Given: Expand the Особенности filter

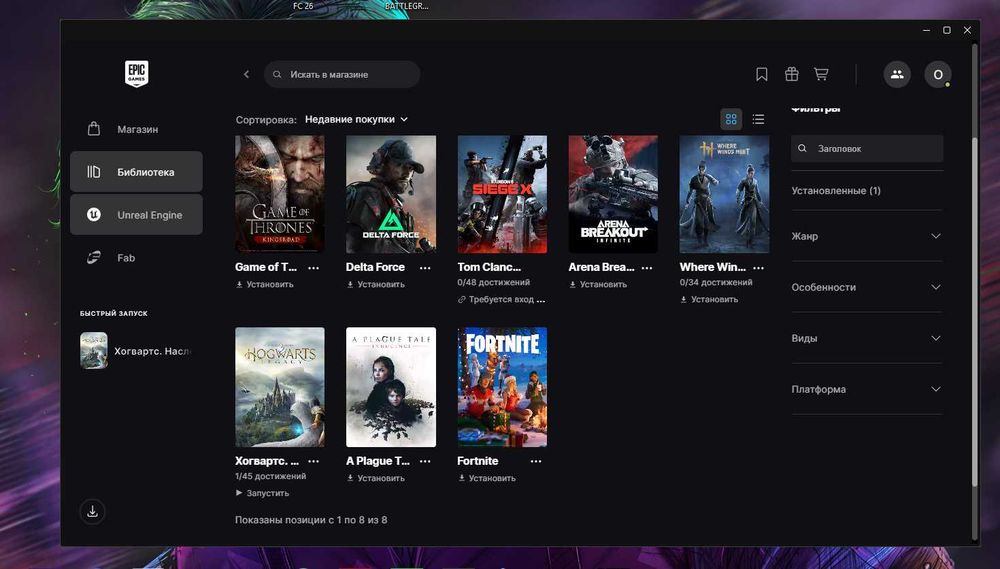Looking at the screenshot, I should [867, 287].
